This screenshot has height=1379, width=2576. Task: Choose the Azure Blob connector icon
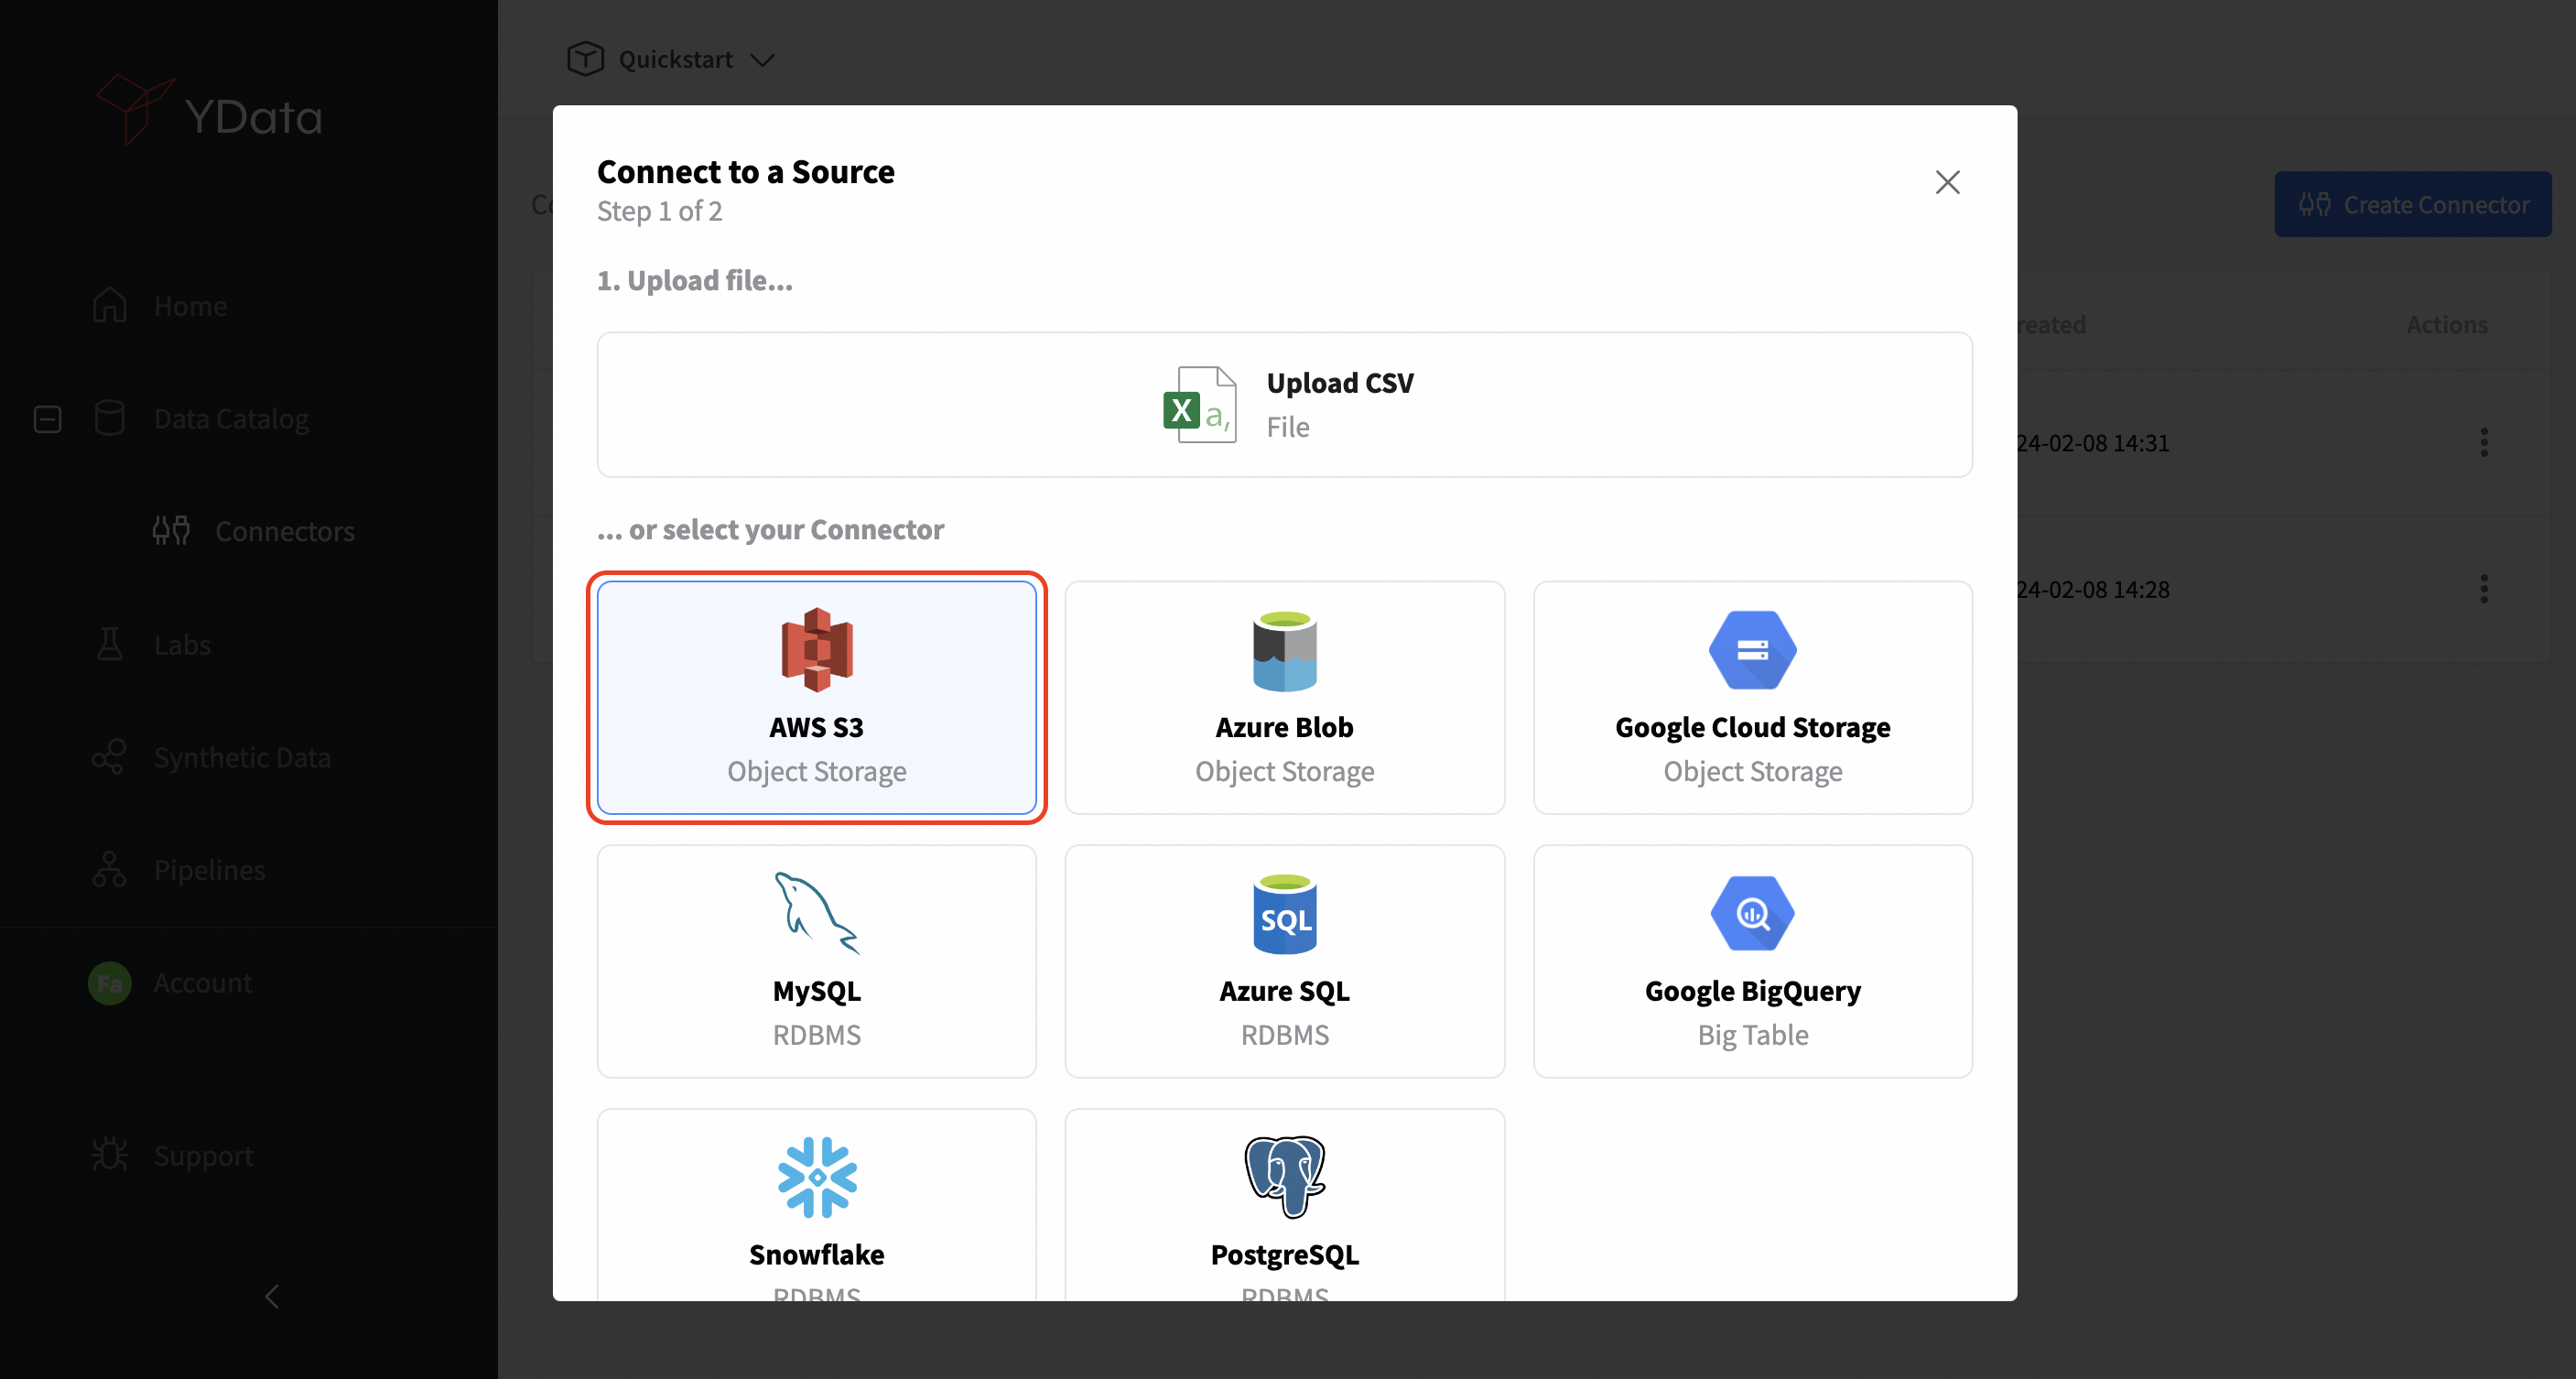[1284, 650]
